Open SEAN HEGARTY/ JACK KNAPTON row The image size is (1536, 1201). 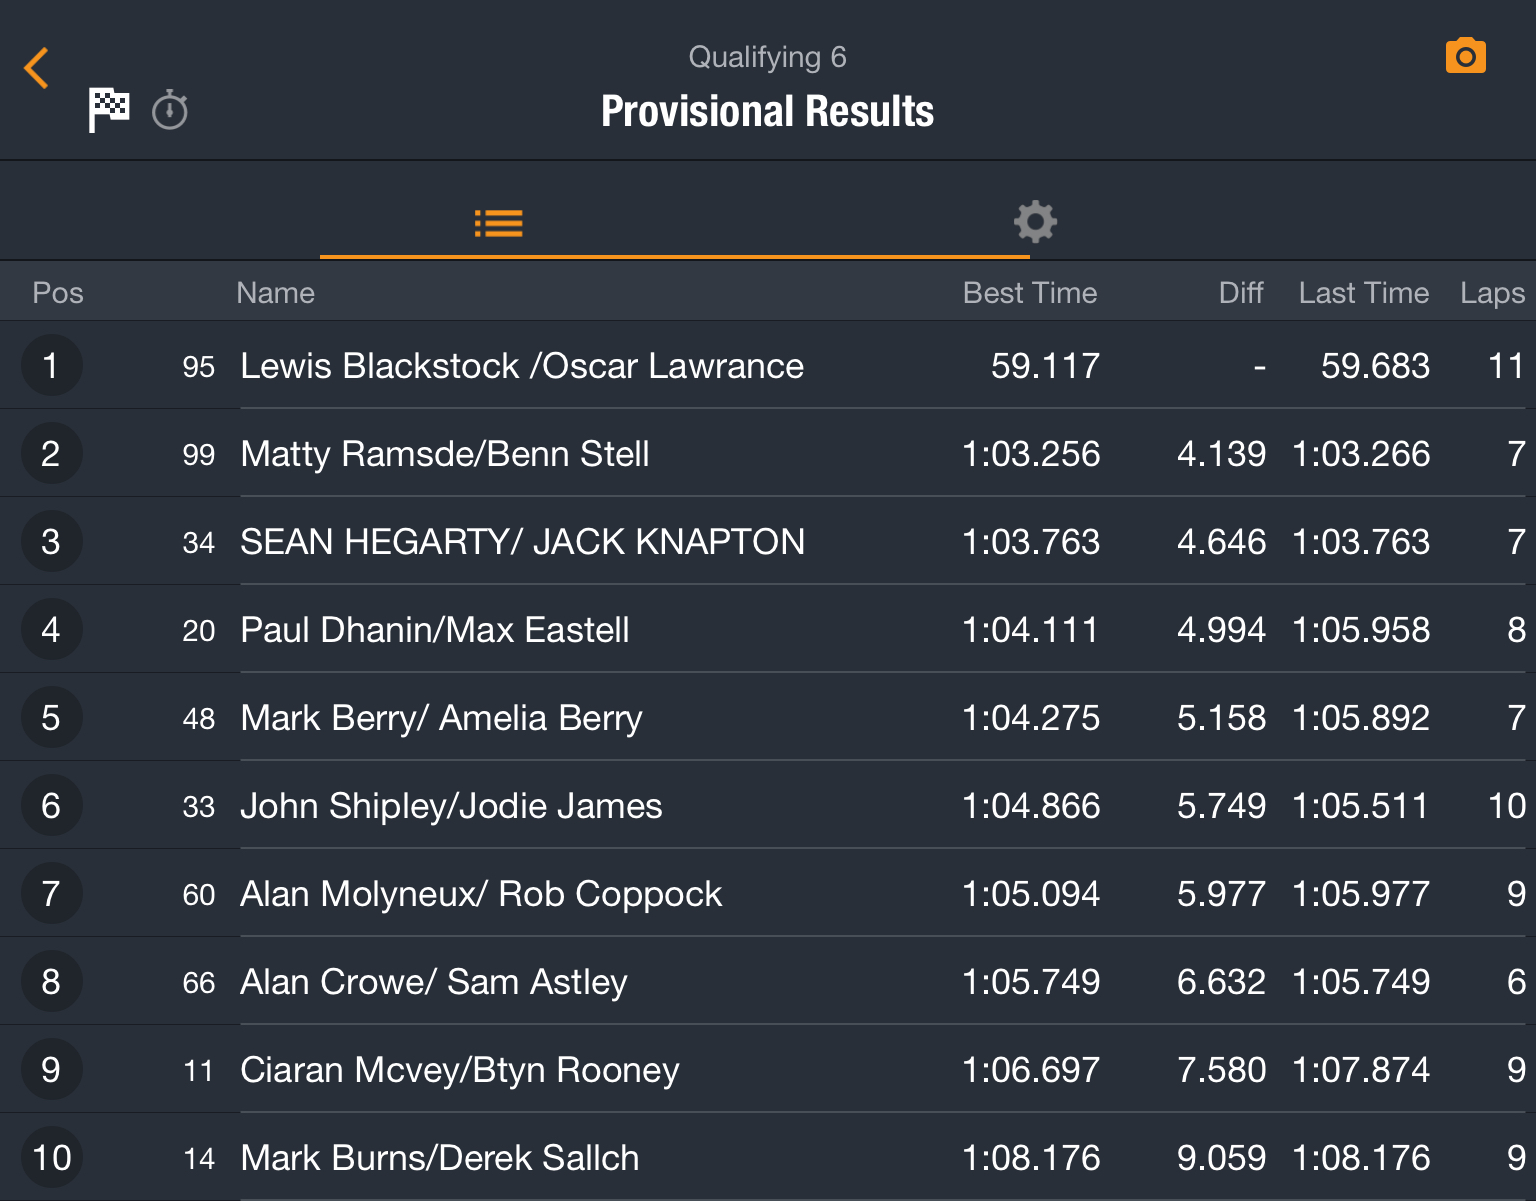pyautogui.click(x=768, y=542)
